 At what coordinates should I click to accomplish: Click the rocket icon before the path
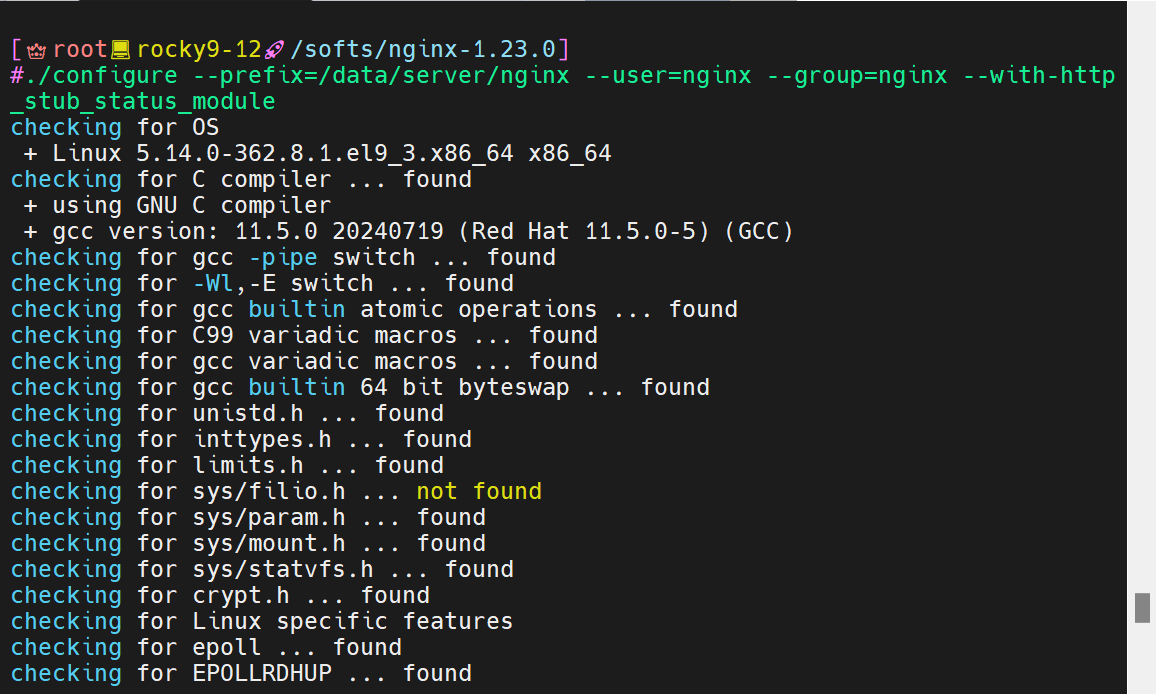pos(274,50)
